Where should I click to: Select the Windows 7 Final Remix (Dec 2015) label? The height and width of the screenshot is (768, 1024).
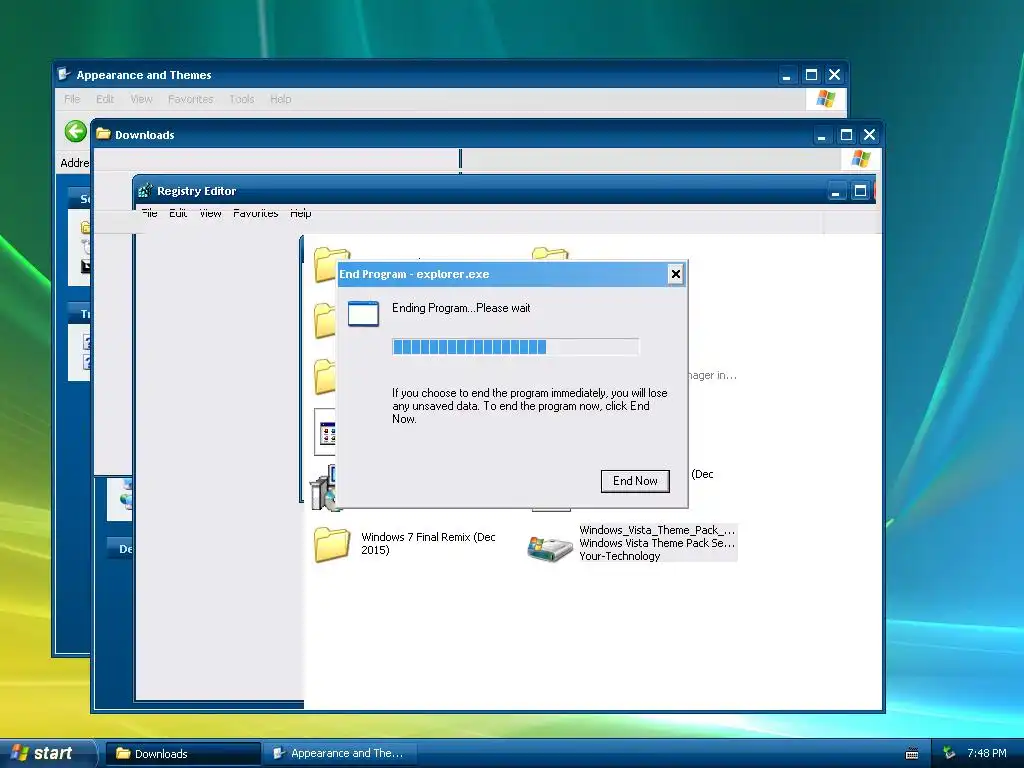(x=428, y=543)
